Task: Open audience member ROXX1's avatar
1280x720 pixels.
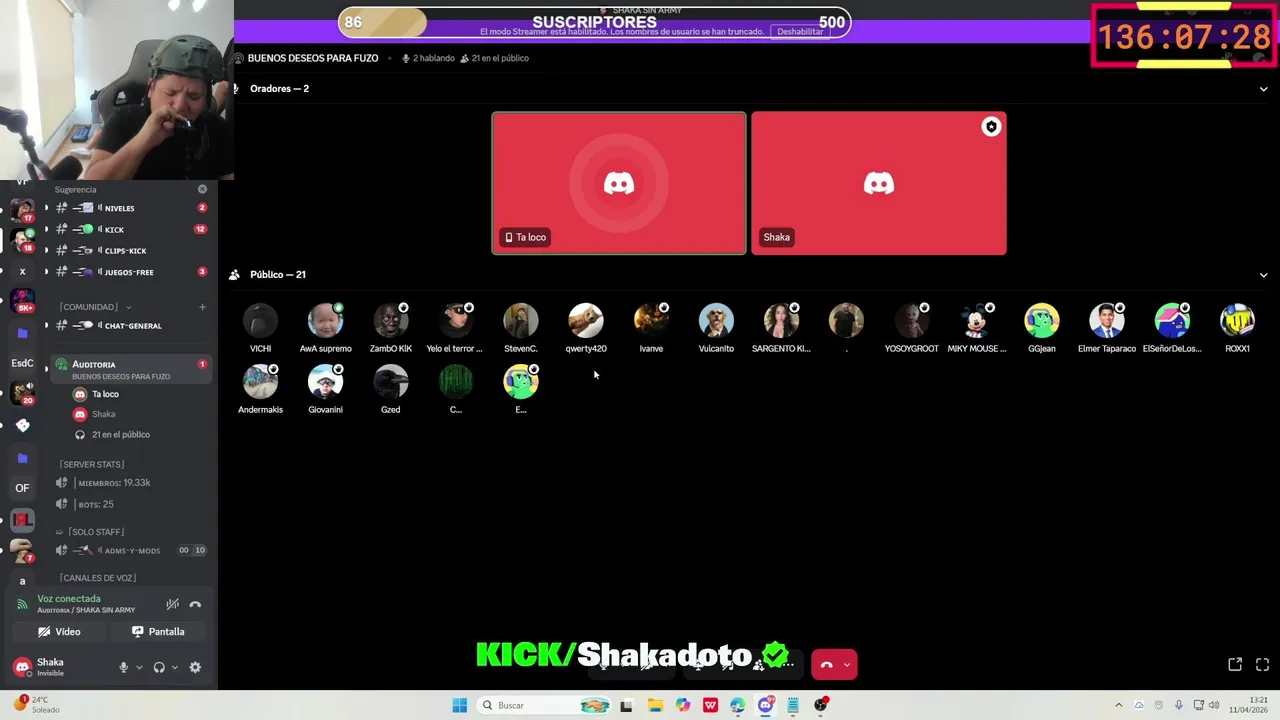Action: (x=1238, y=321)
